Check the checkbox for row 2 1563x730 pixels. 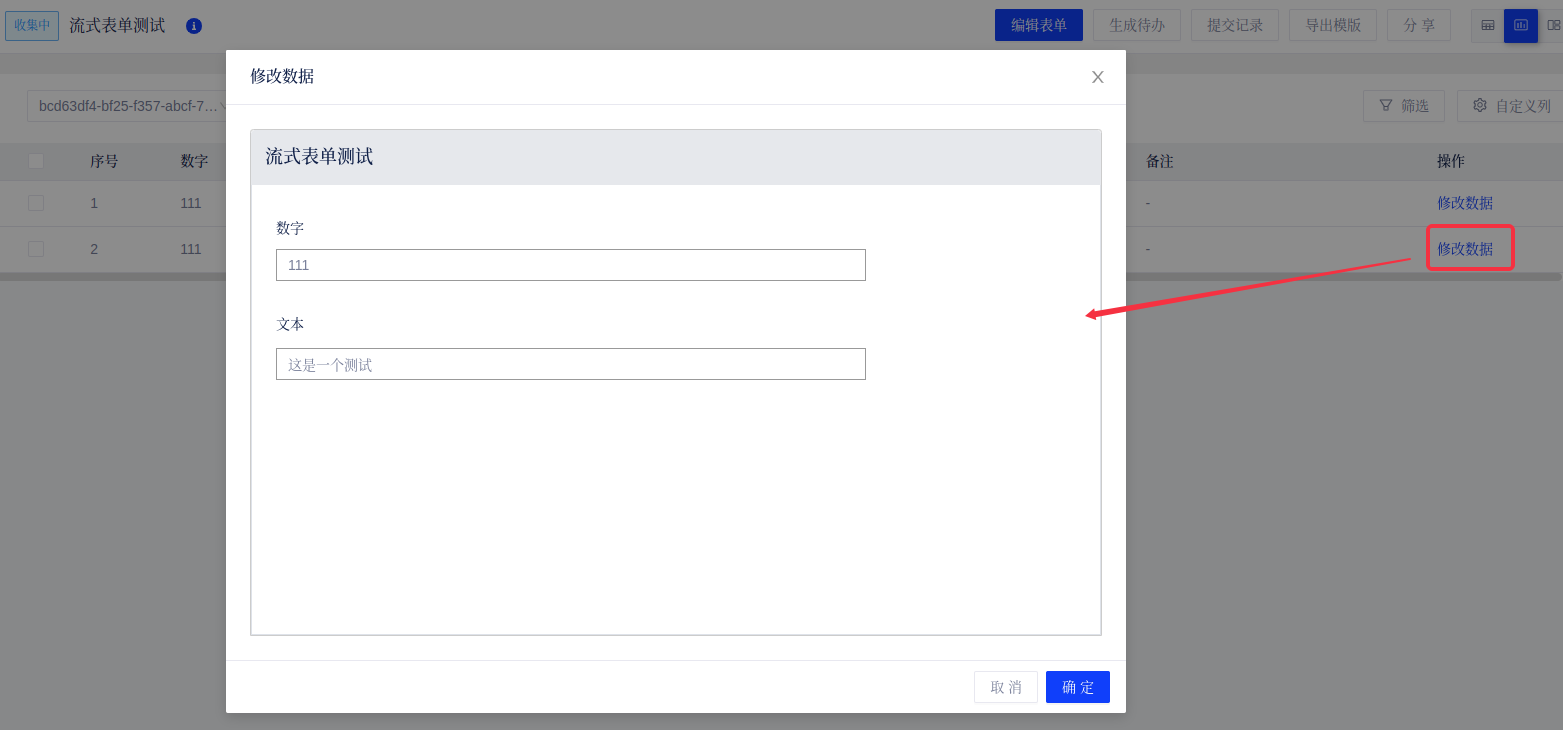[x=36, y=249]
